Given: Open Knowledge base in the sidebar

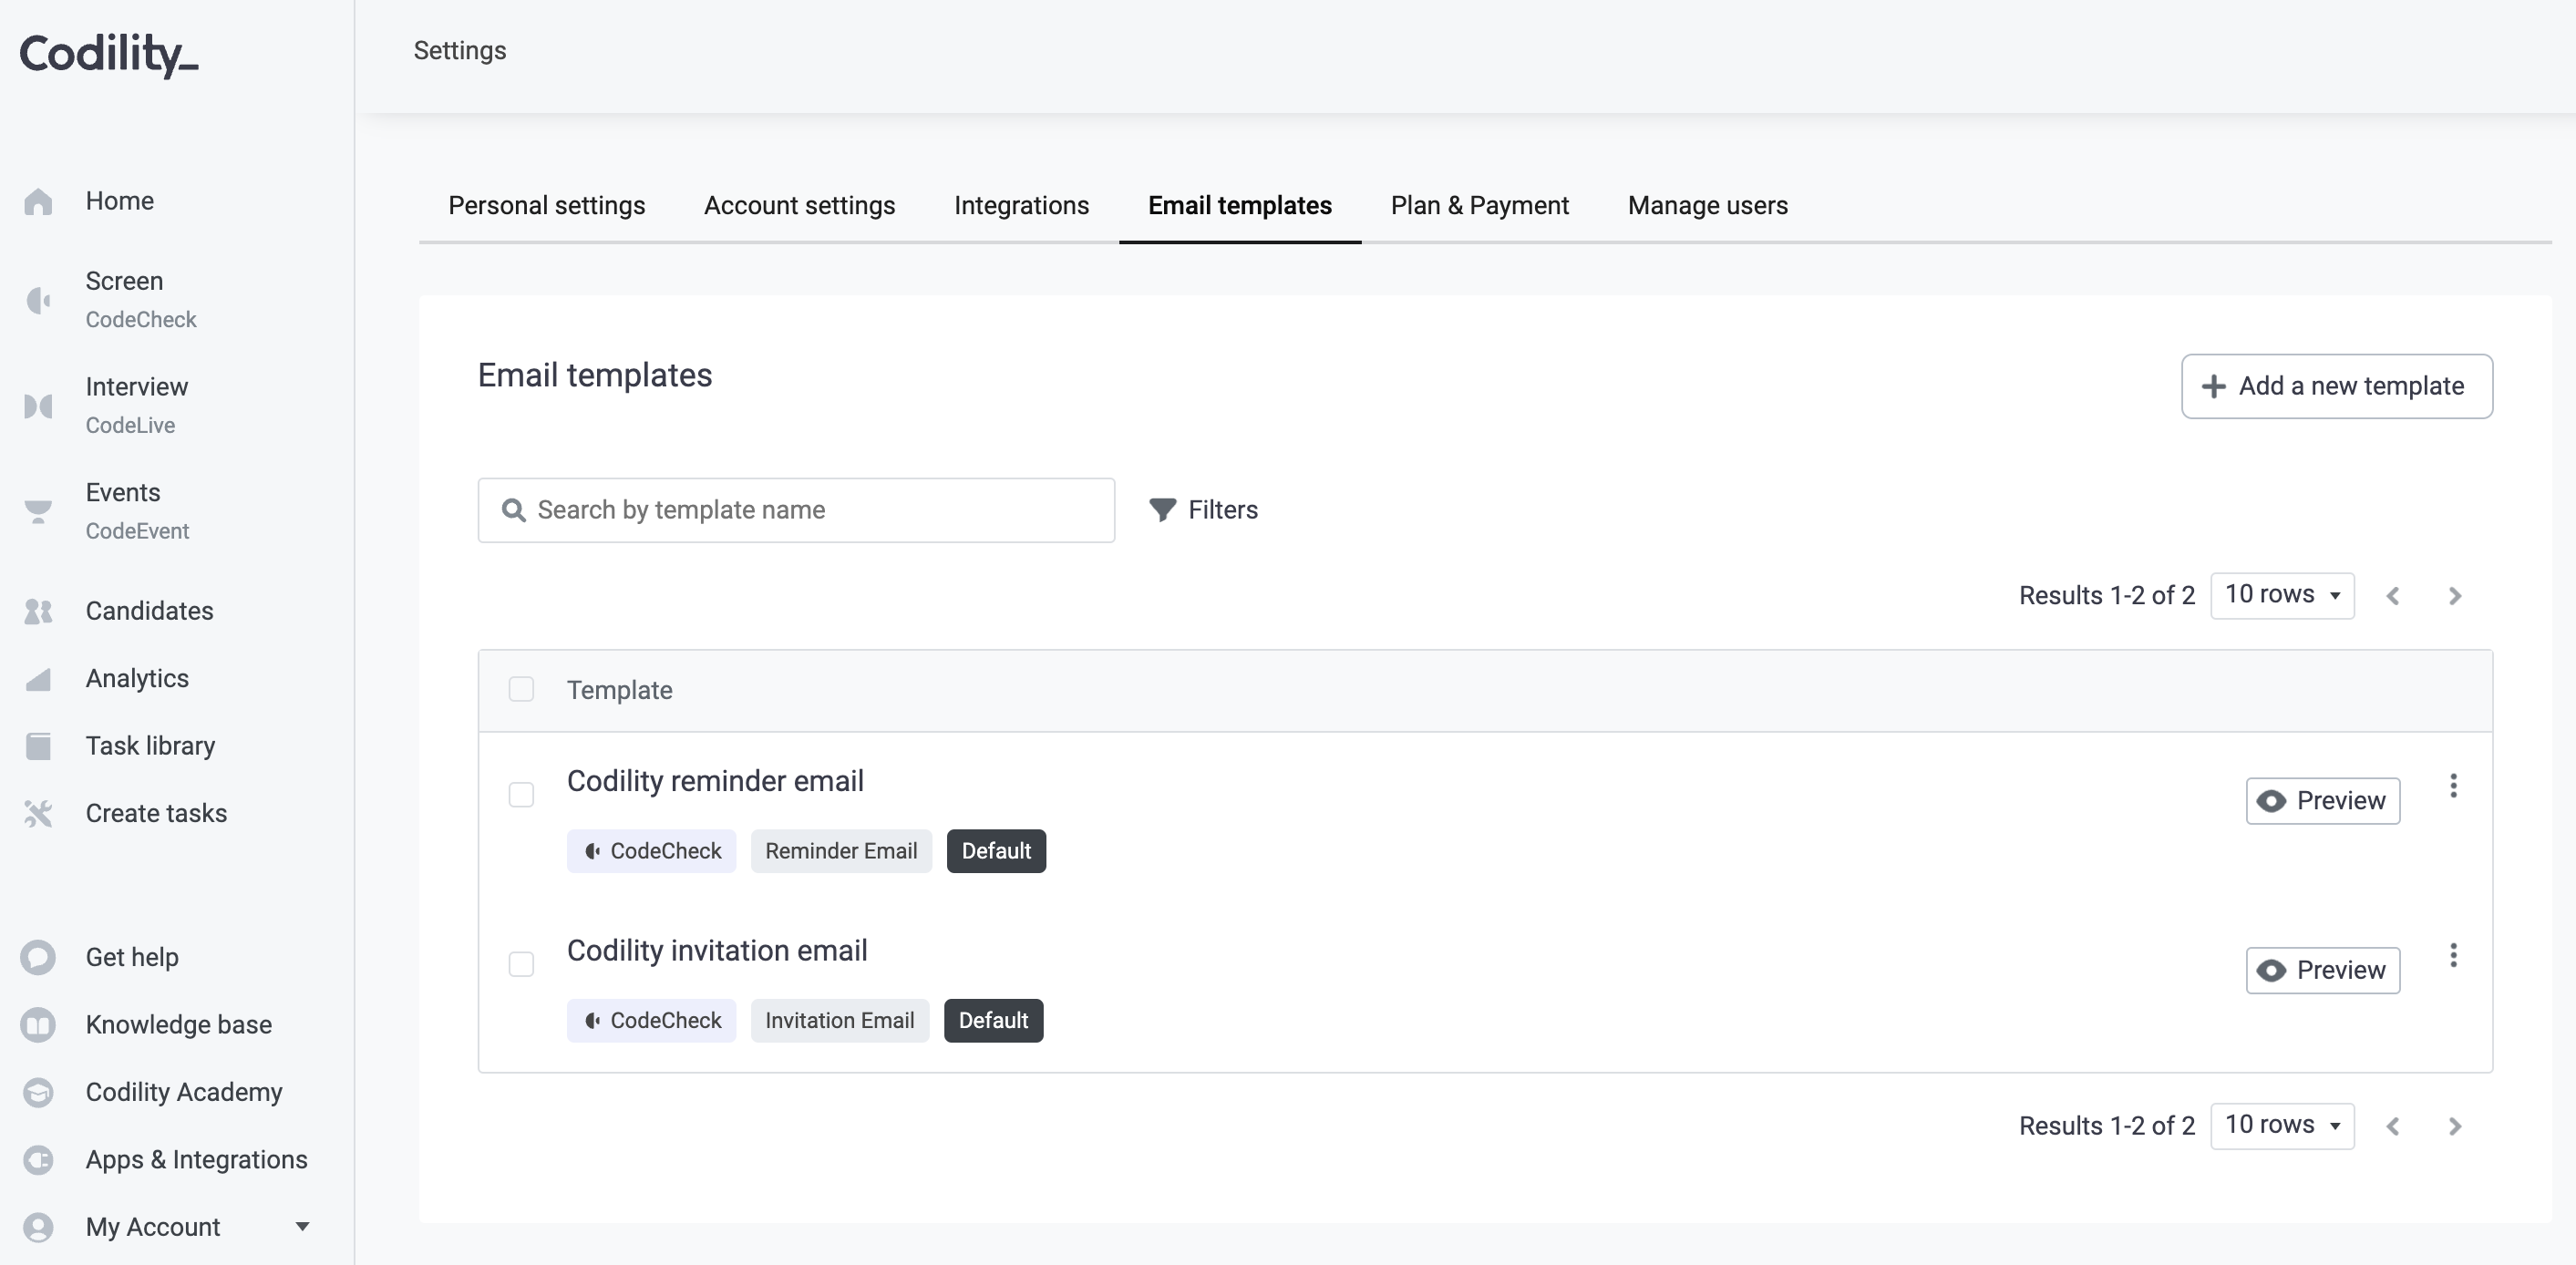Looking at the screenshot, I should [x=178, y=1025].
